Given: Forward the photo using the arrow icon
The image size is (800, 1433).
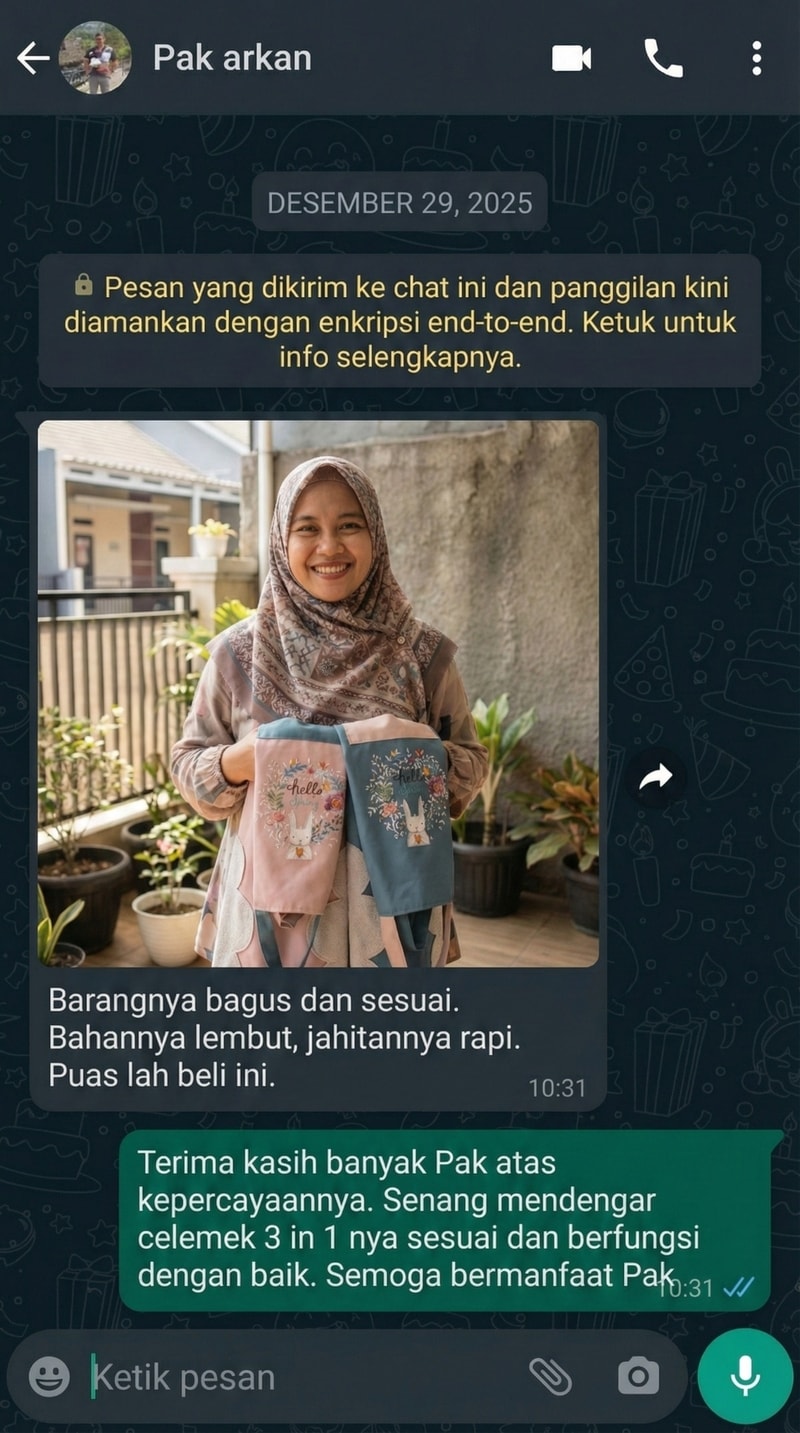Looking at the screenshot, I should tap(656, 777).
